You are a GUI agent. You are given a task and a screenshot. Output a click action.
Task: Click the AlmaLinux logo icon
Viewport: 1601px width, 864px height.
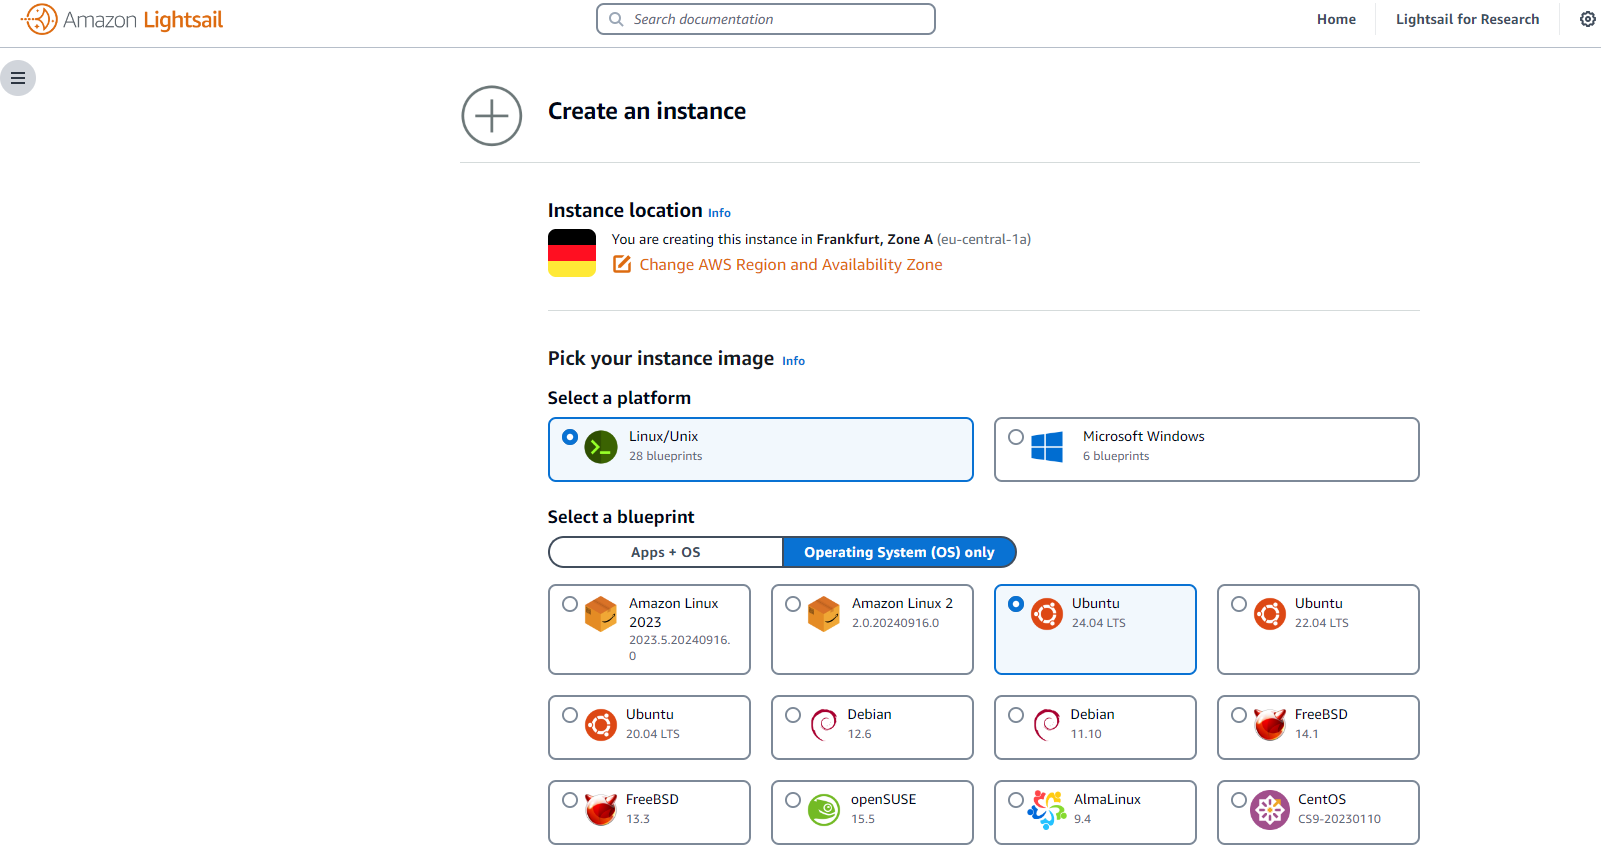pyautogui.click(x=1047, y=810)
